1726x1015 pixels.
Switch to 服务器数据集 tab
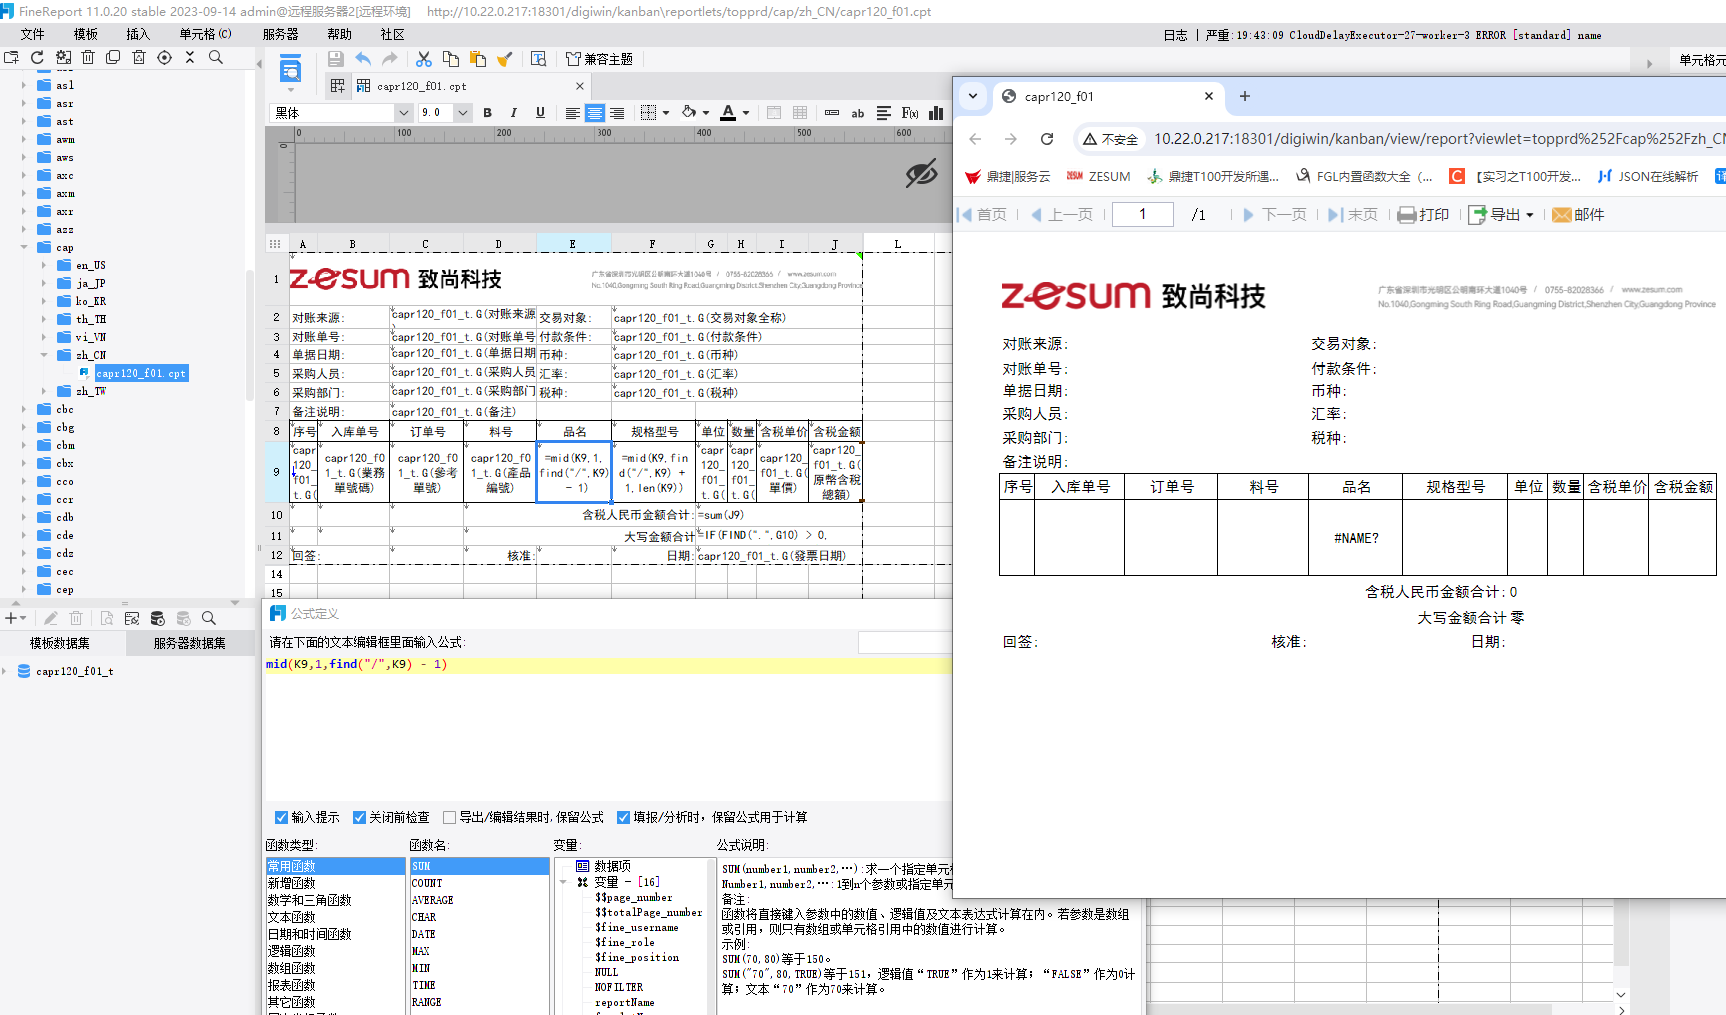point(189,643)
